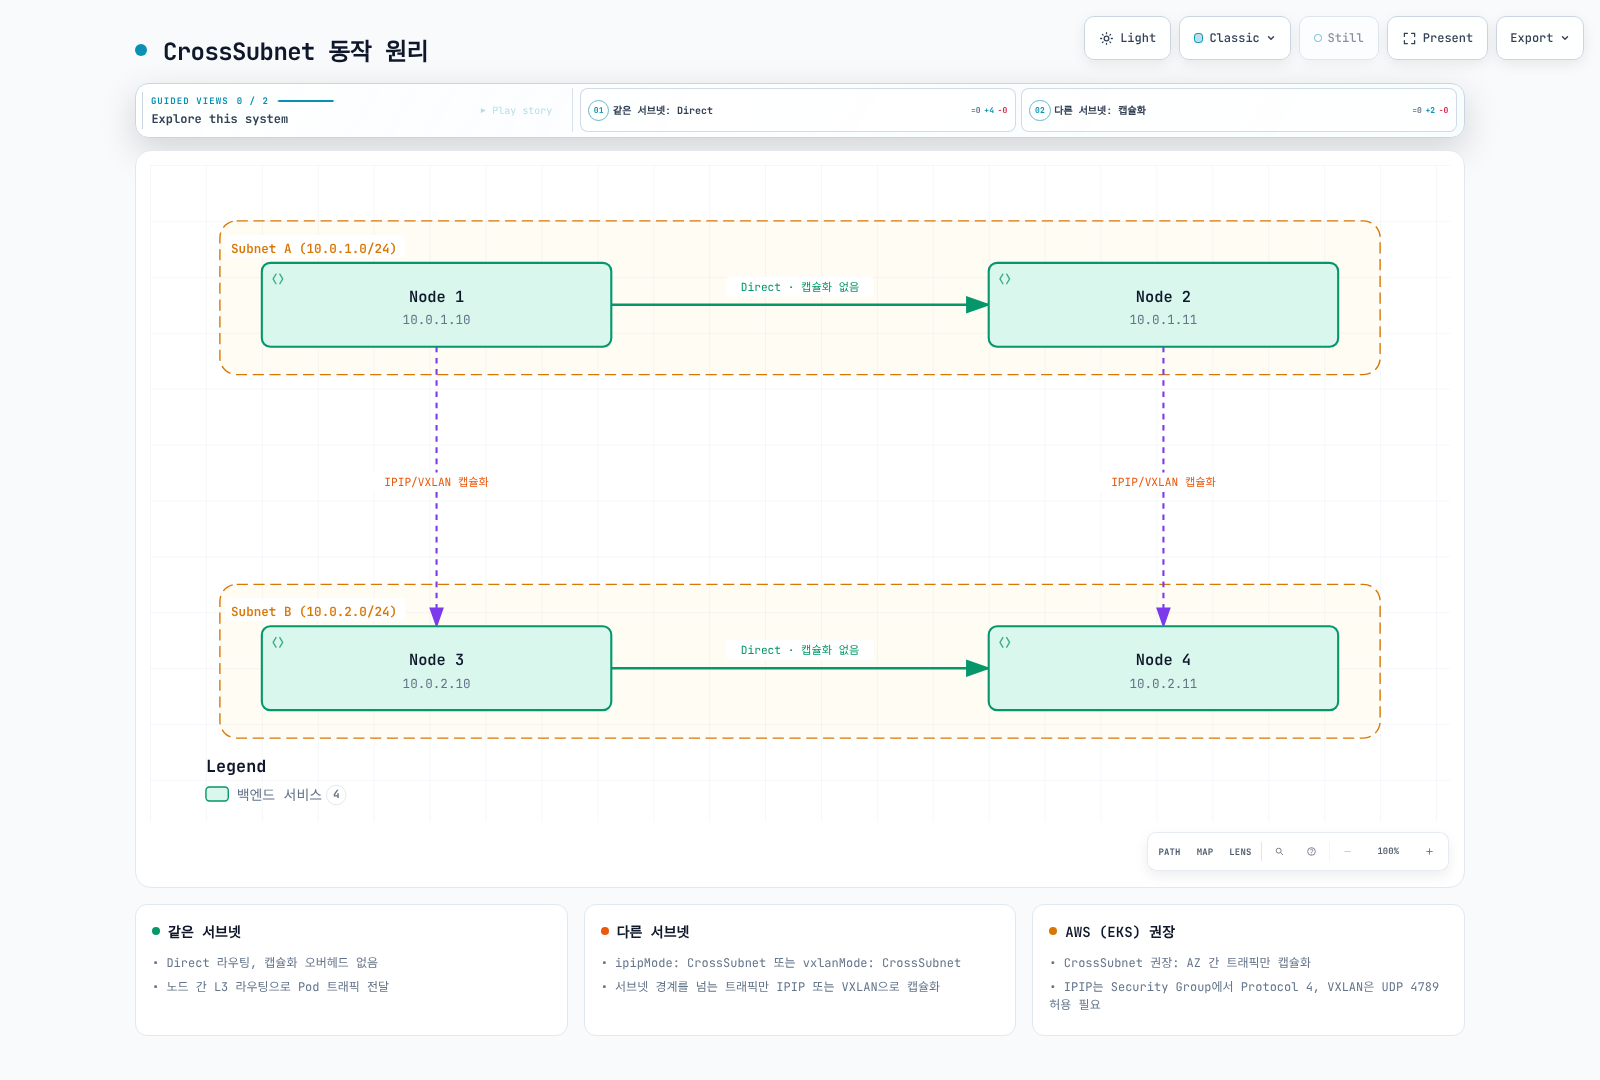This screenshot has width=1600, height=1080.
Task: Click the code icon on Node 1
Action: pos(278,279)
